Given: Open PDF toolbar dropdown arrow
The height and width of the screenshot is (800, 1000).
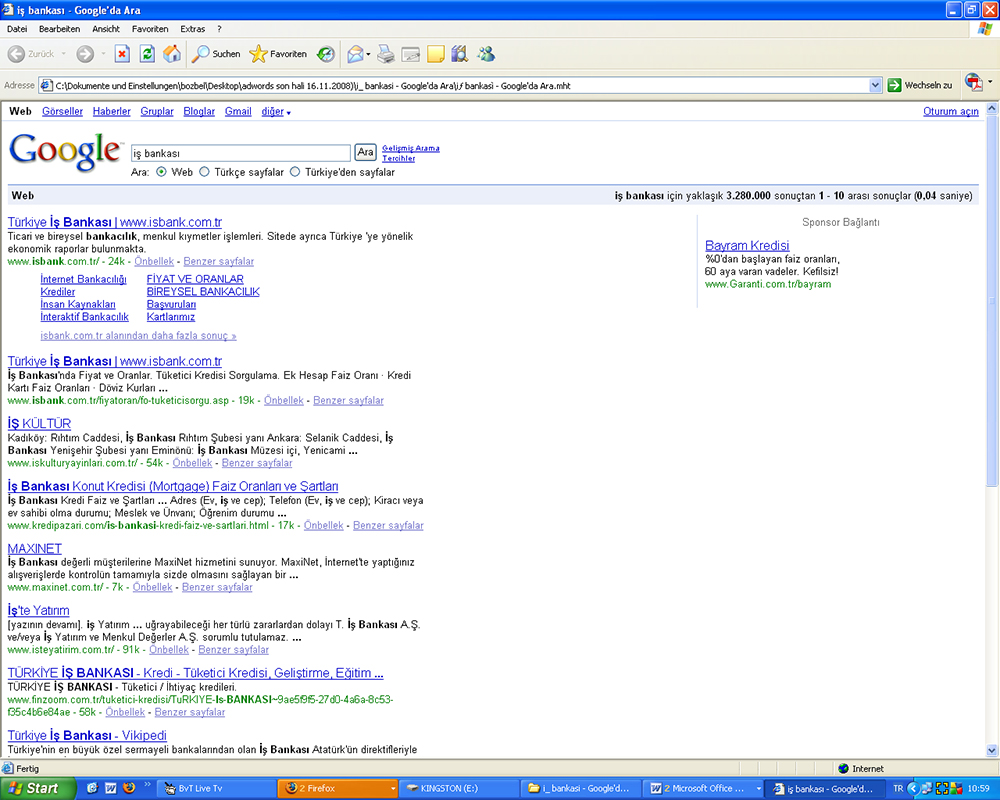Looking at the screenshot, I should point(990,82).
